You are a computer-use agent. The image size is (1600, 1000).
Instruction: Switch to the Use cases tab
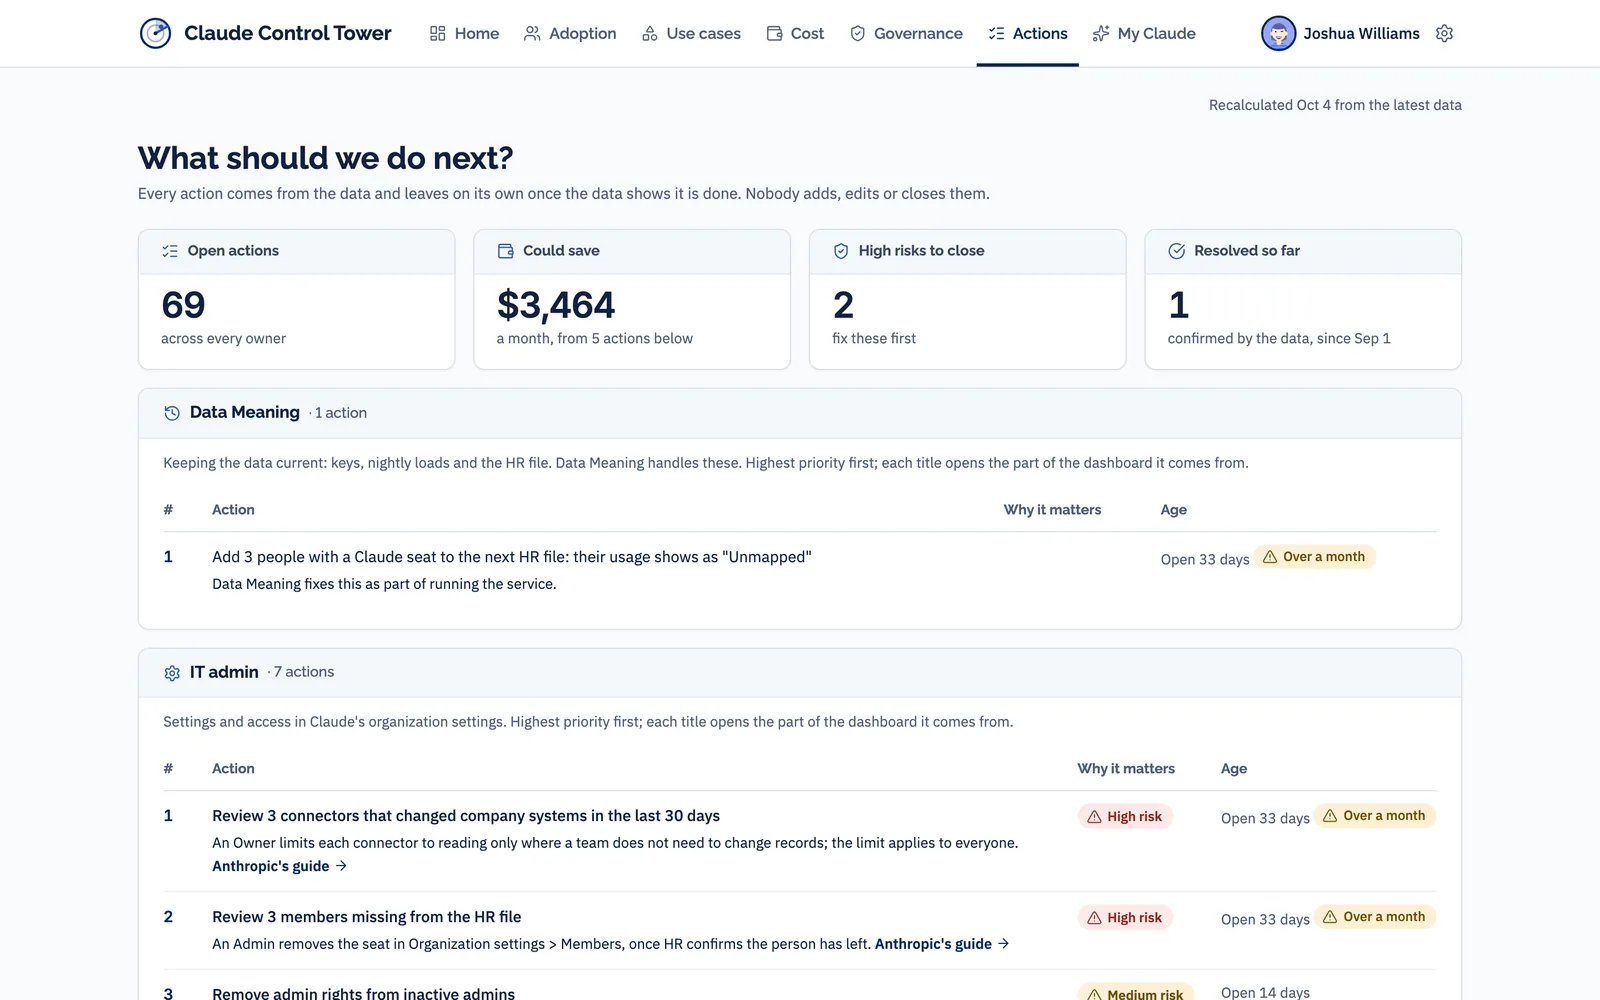691,33
